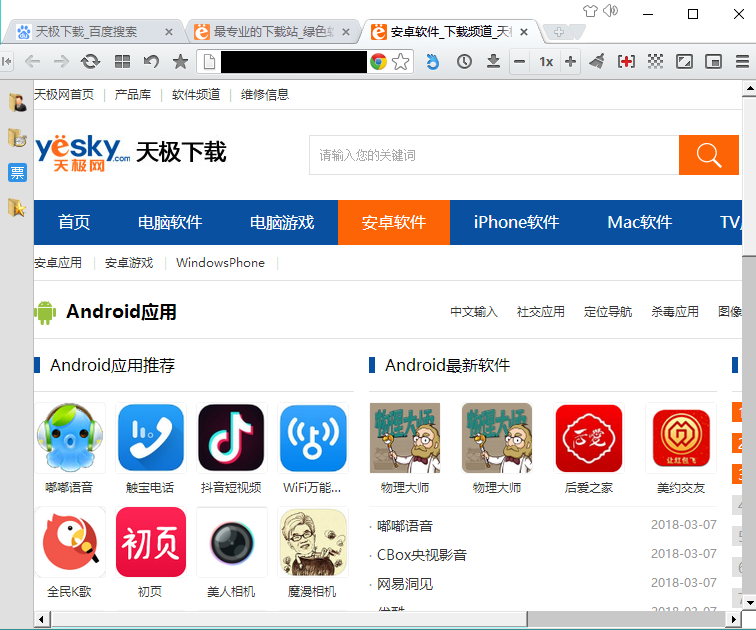756x630 pixels.
Task: Bookmark page with star in address bar
Action: click(x=401, y=62)
